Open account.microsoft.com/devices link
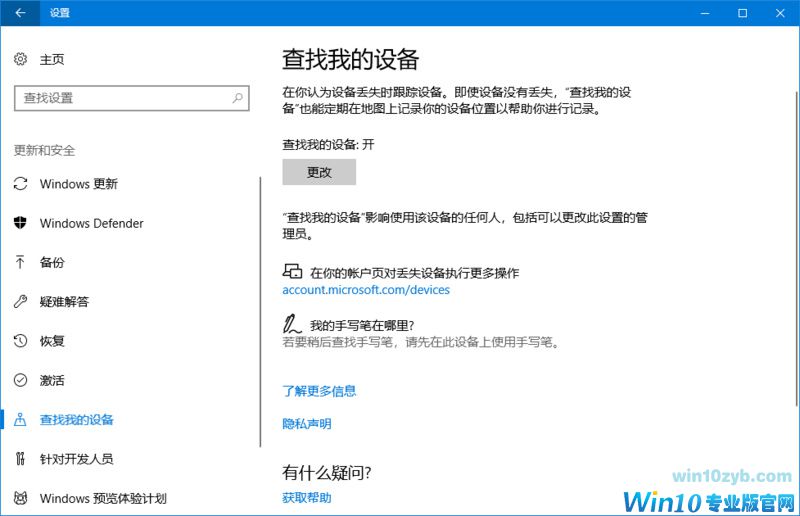Screen dimensions: 800x516 coord(366,290)
